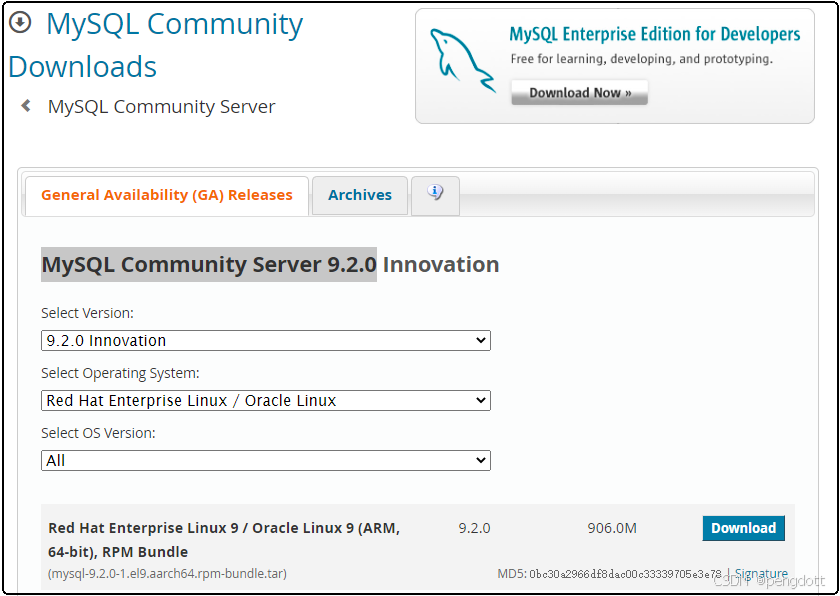Click the back chevron before MySQL Community Server
The width and height of the screenshot is (840, 596).
tap(25, 106)
